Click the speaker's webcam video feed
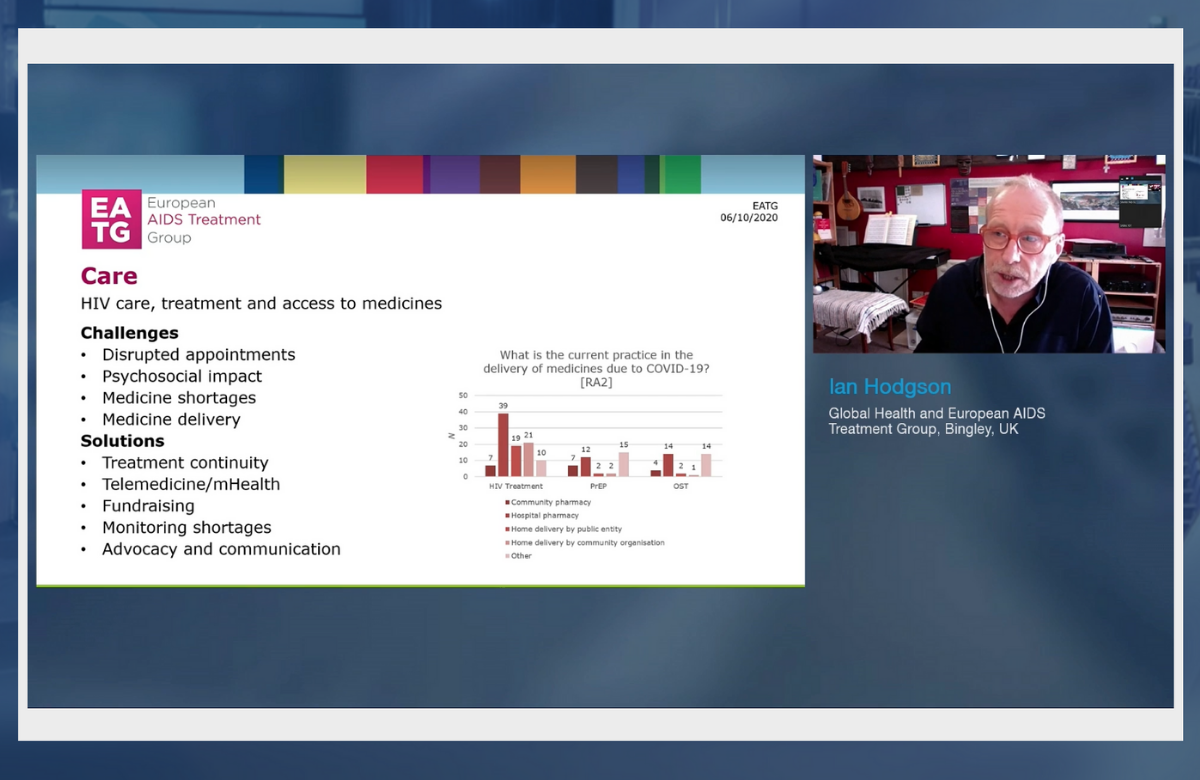This screenshot has width=1200, height=780. tap(988, 254)
